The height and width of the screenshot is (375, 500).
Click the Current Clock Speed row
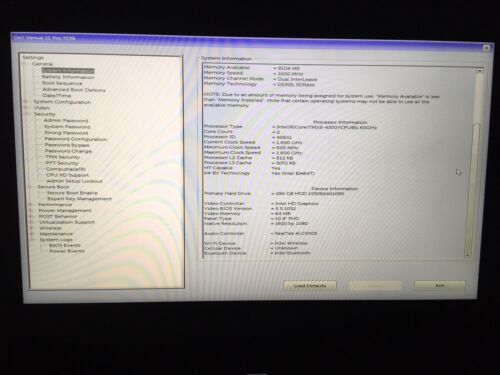tap(253, 142)
